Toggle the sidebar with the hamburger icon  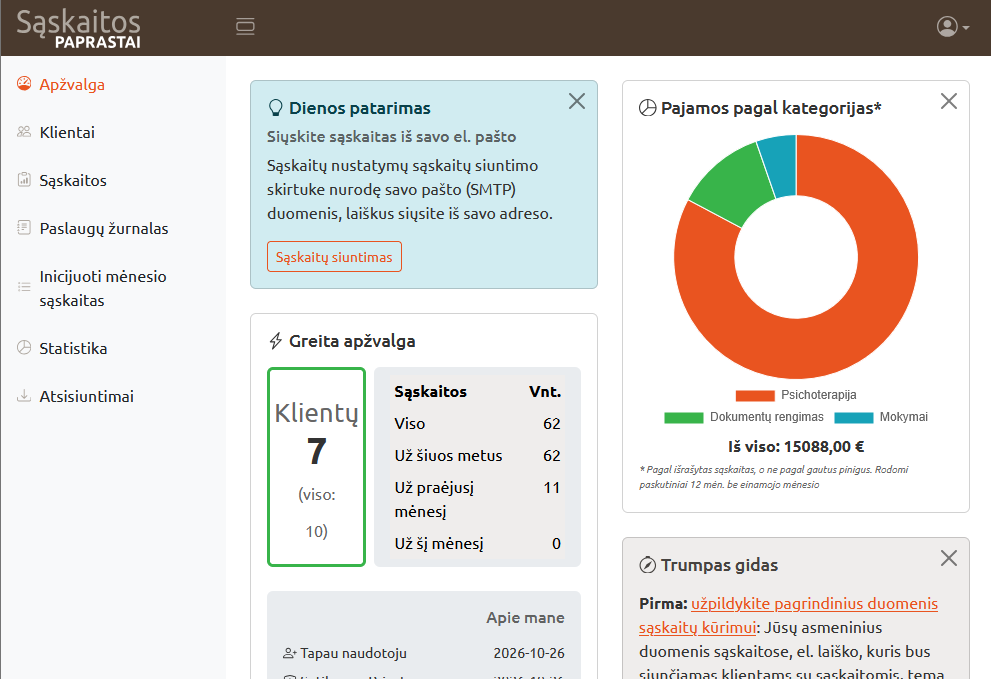pos(245,26)
